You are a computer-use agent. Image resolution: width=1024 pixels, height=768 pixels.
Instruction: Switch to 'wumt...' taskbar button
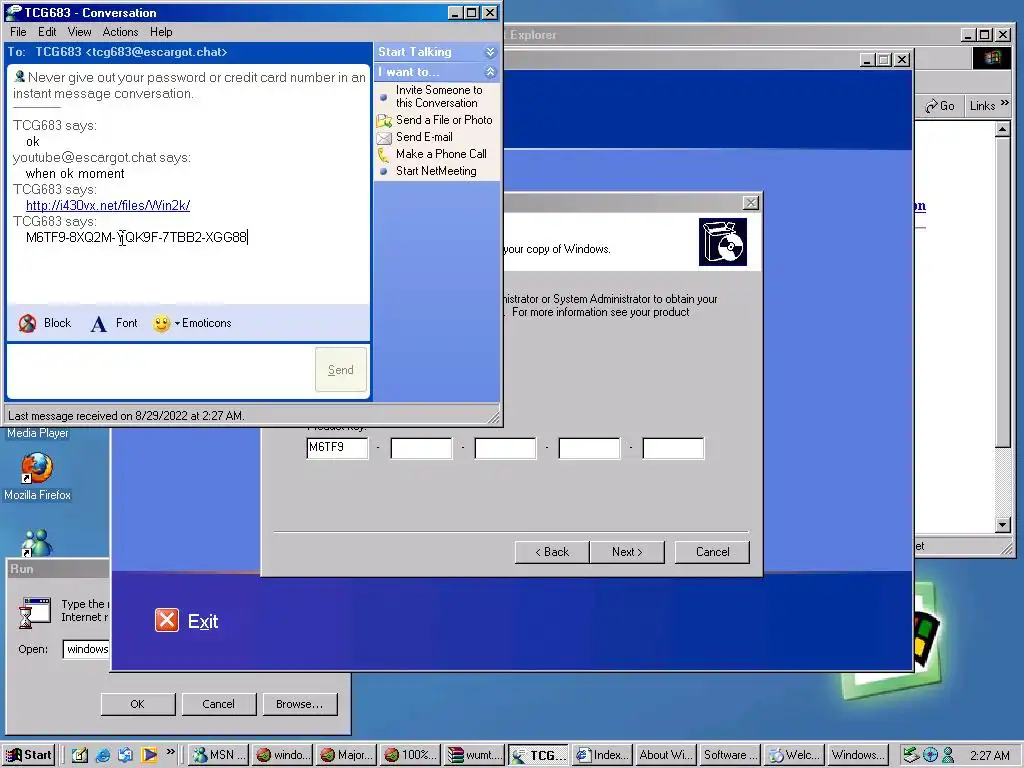(475, 755)
